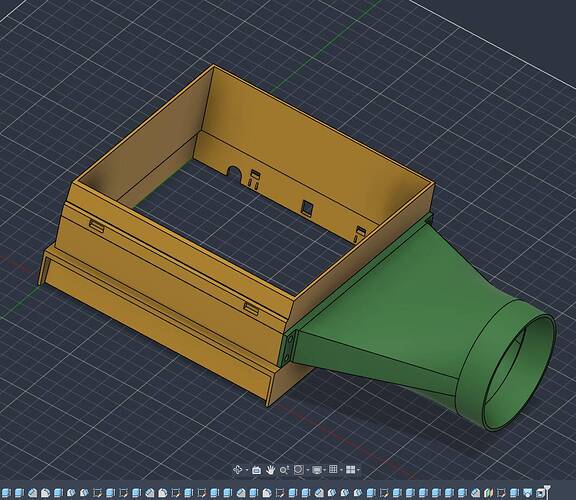Expand the Grid and Snaps dropdown arrow
This screenshot has height=500, width=576.
click(x=341, y=470)
